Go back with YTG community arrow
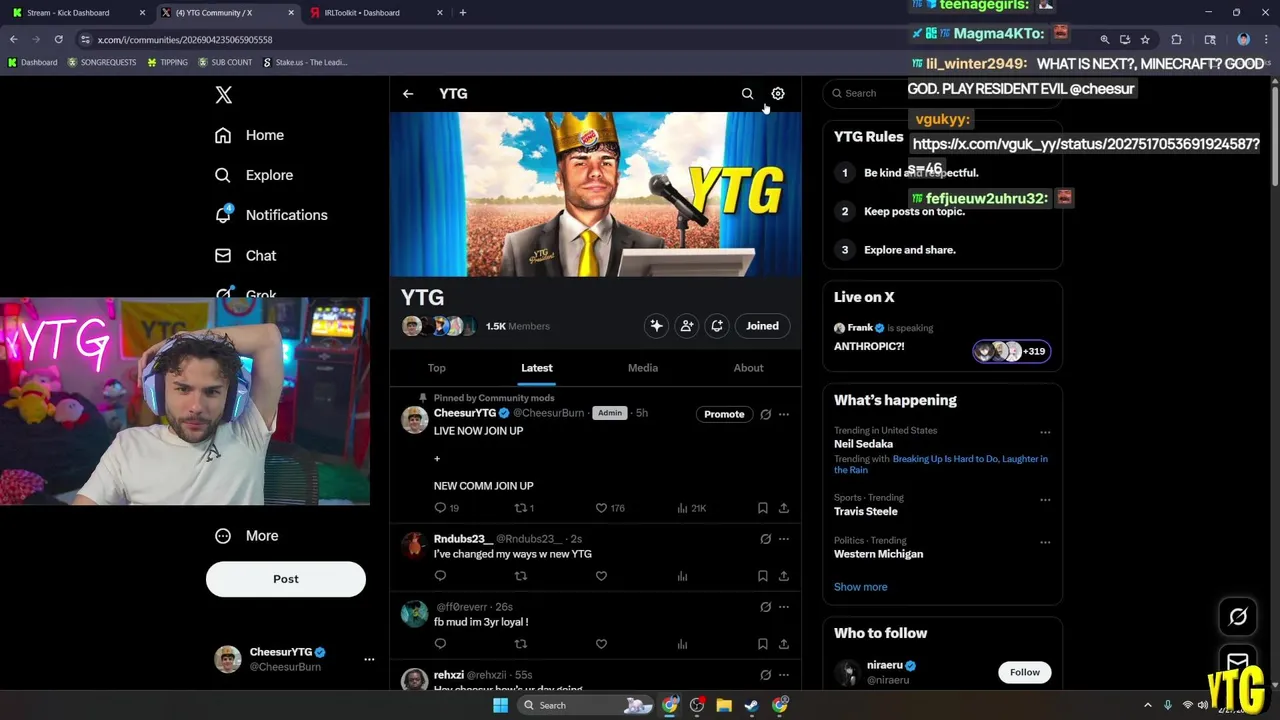Image resolution: width=1280 pixels, height=720 pixels. point(408,94)
